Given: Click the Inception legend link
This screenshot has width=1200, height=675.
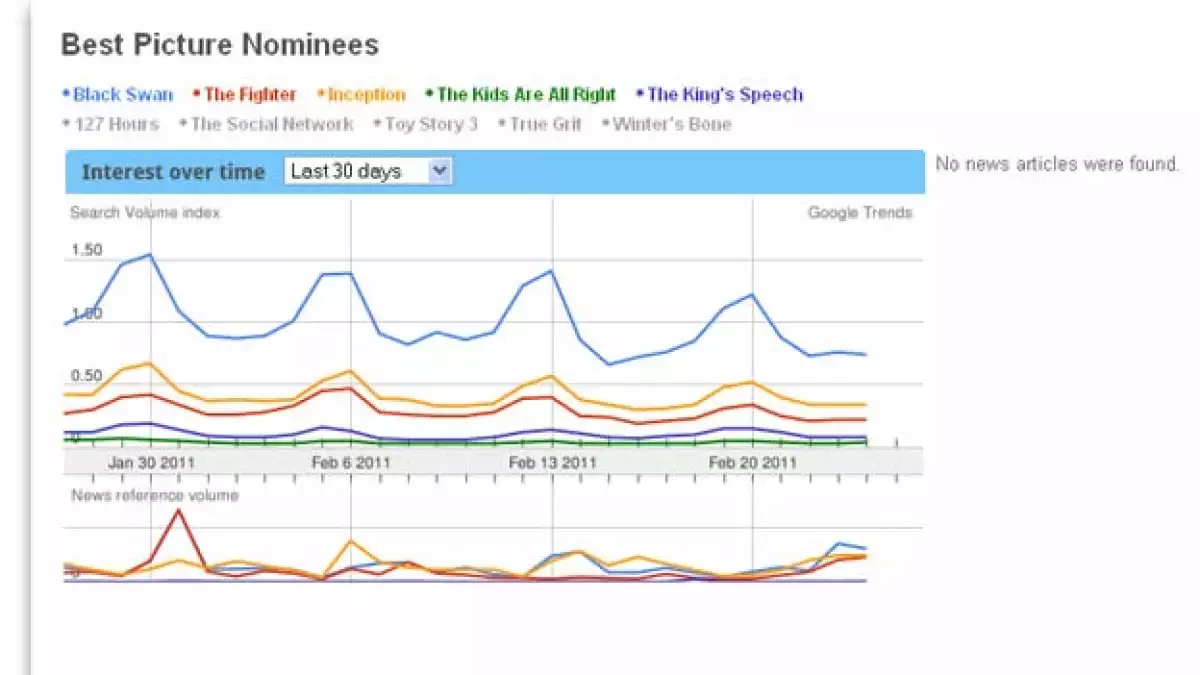Looking at the screenshot, I should point(367,95).
